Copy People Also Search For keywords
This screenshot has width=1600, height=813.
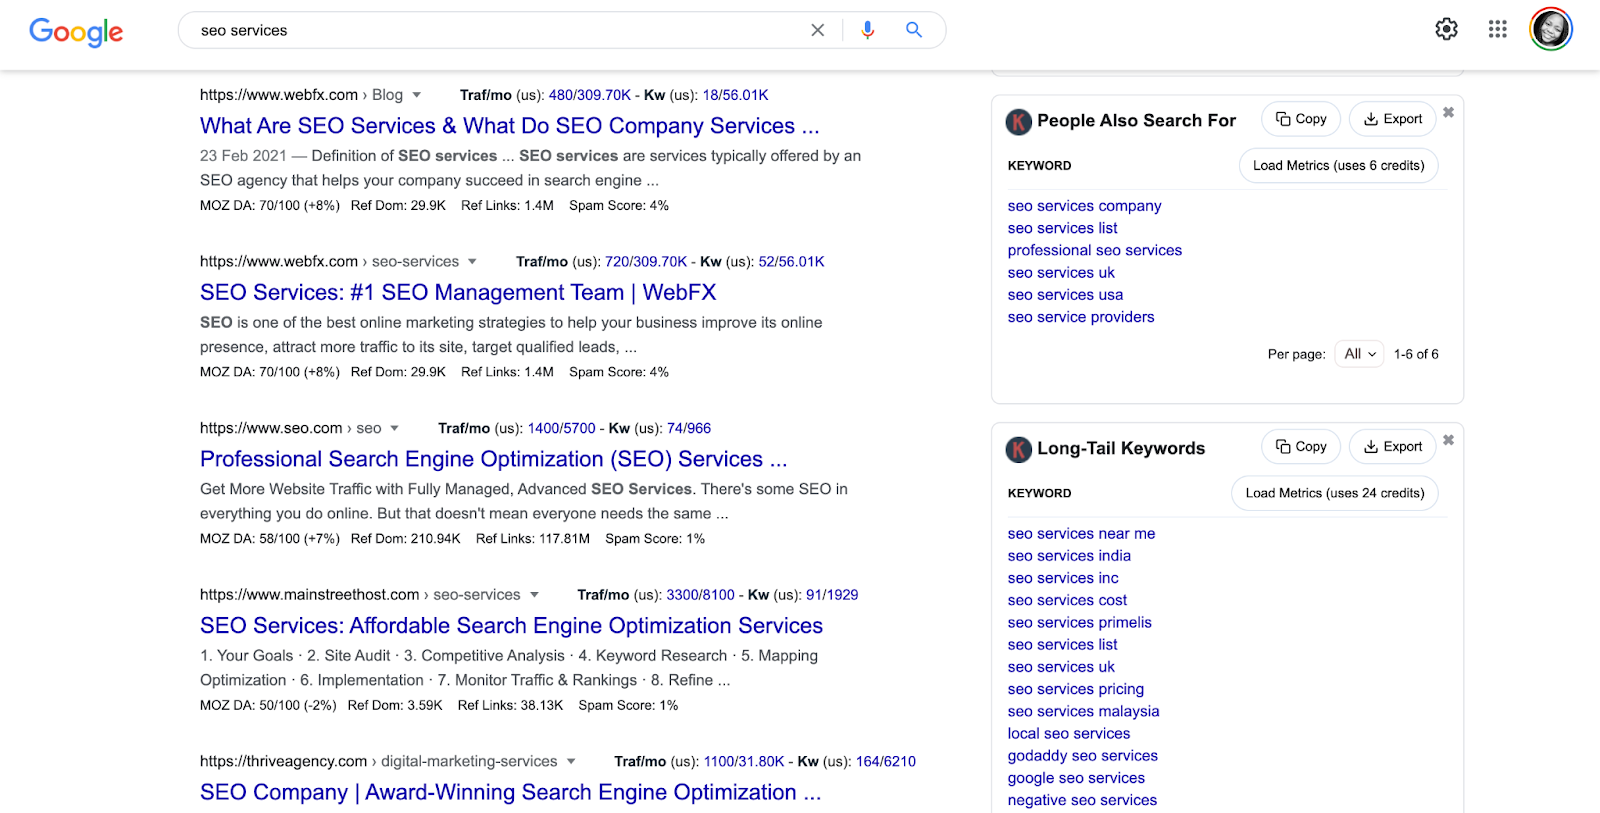(x=1301, y=119)
